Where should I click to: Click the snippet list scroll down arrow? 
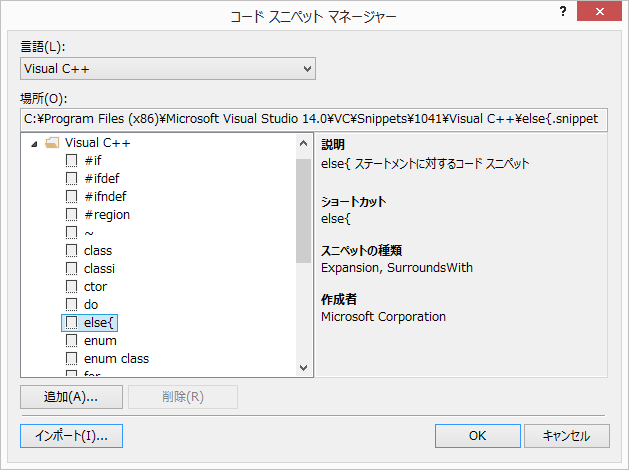click(304, 368)
